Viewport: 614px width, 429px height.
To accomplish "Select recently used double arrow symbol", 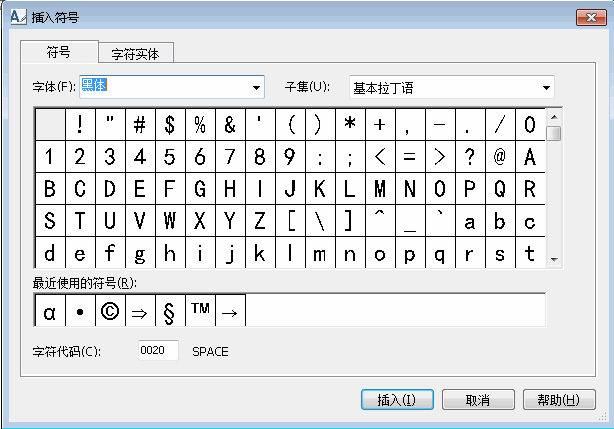I will point(140,312).
